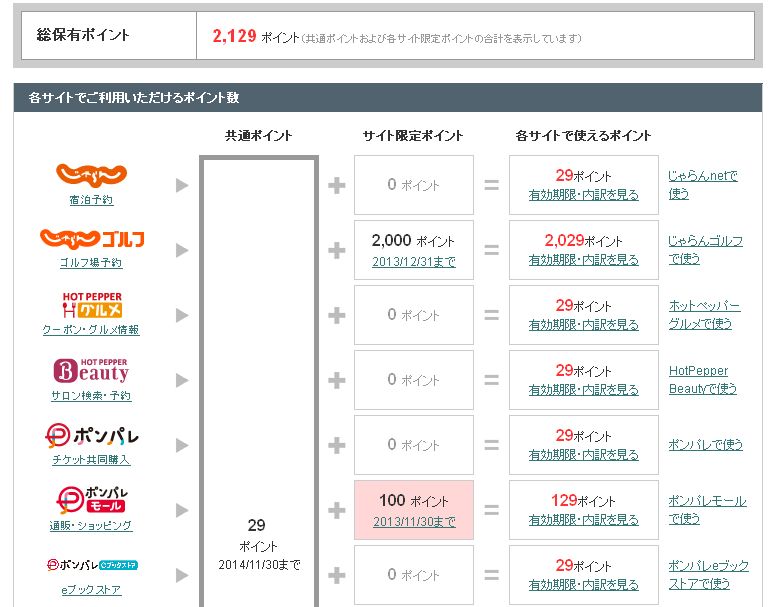Open the ゴルフ場予約 link
The image size is (784, 607).
point(91,263)
